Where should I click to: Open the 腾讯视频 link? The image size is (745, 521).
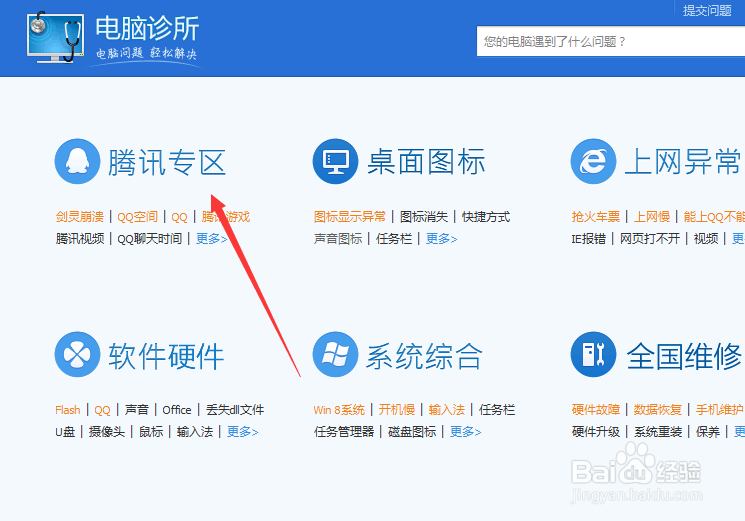click(x=79, y=238)
